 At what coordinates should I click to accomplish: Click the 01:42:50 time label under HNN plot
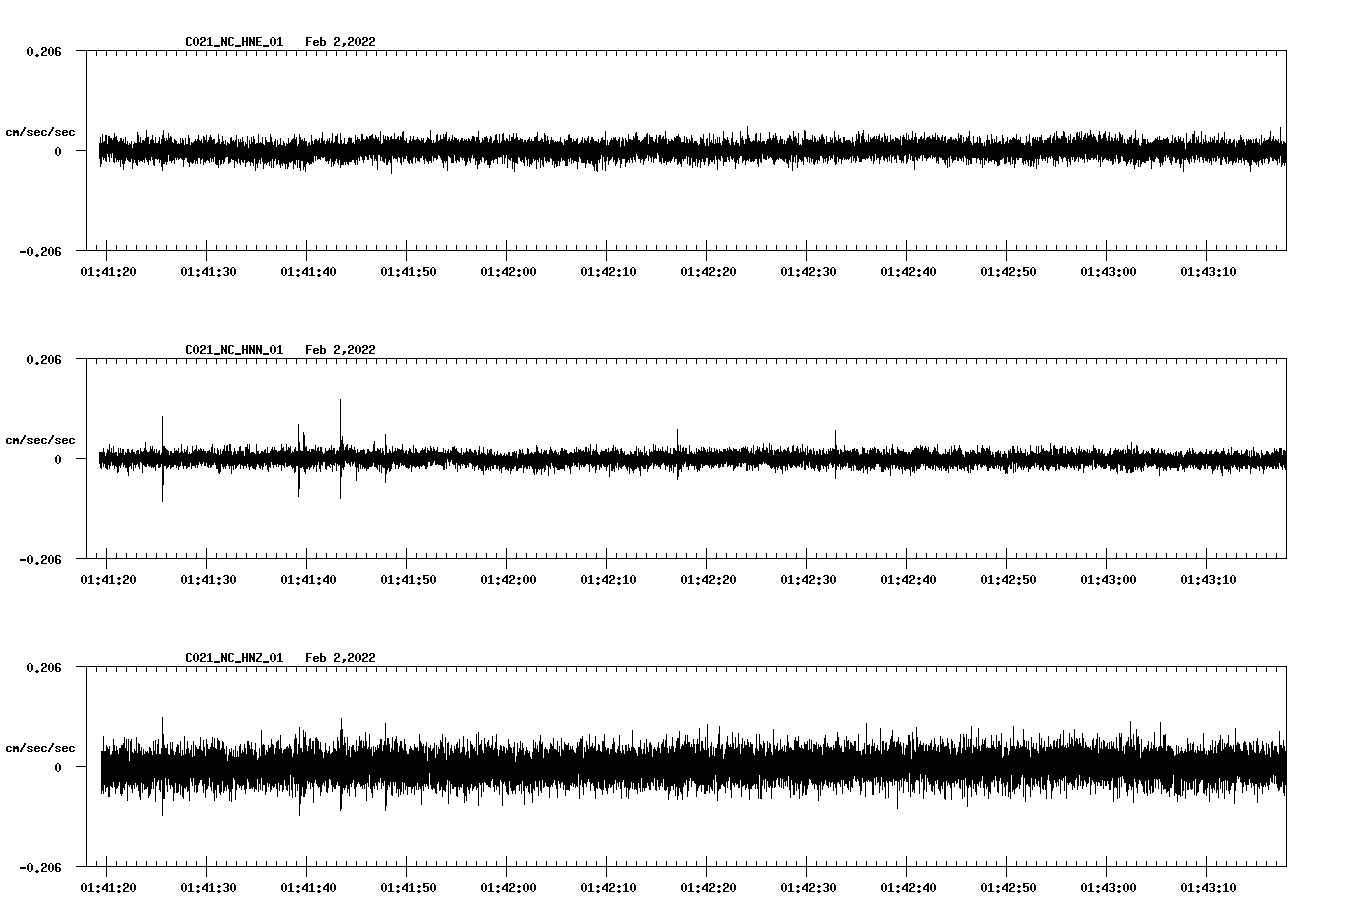click(x=1008, y=580)
